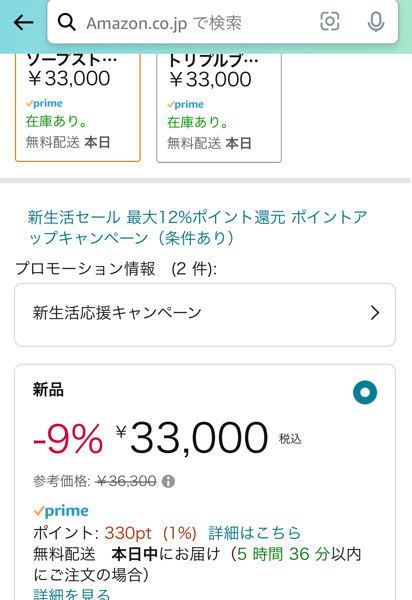Select the 新品 radio button
Screen dimensions: 412x600
(x=365, y=392)
